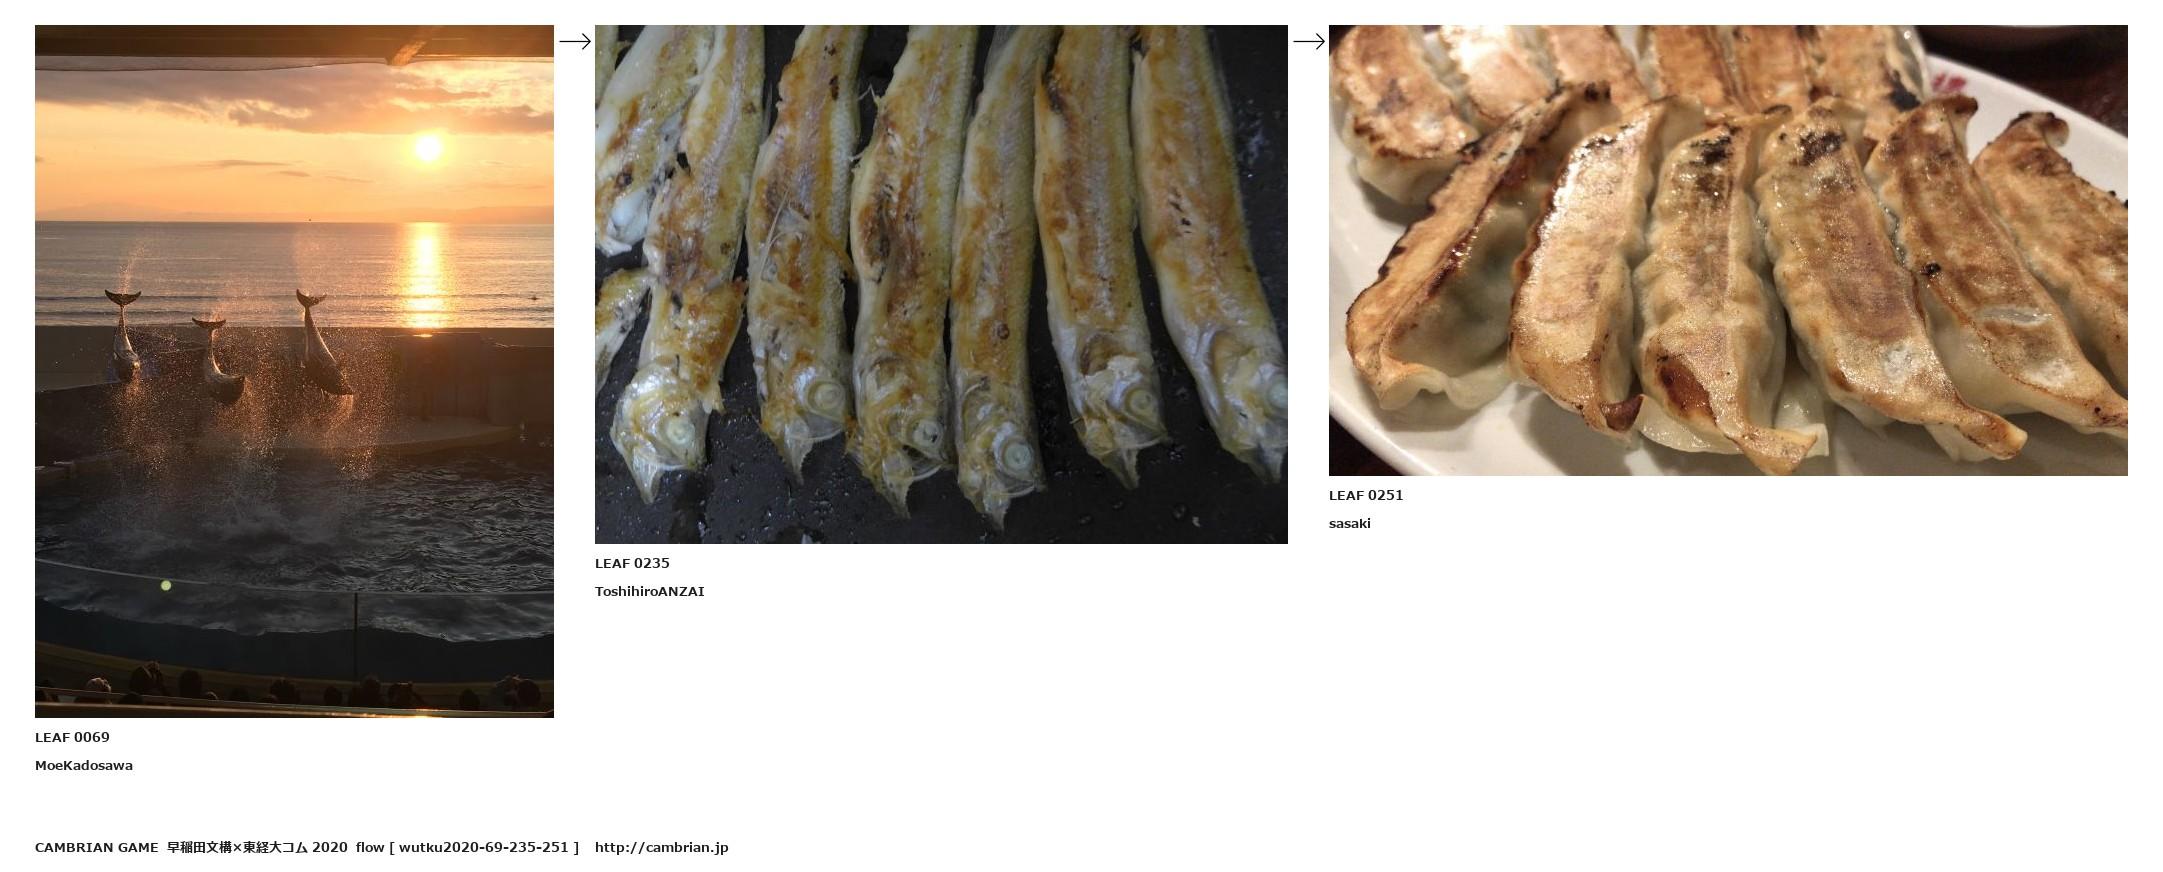Click the sun in the sunset photo
This screenshot has width=2163, height=872.
click(428, 149)
